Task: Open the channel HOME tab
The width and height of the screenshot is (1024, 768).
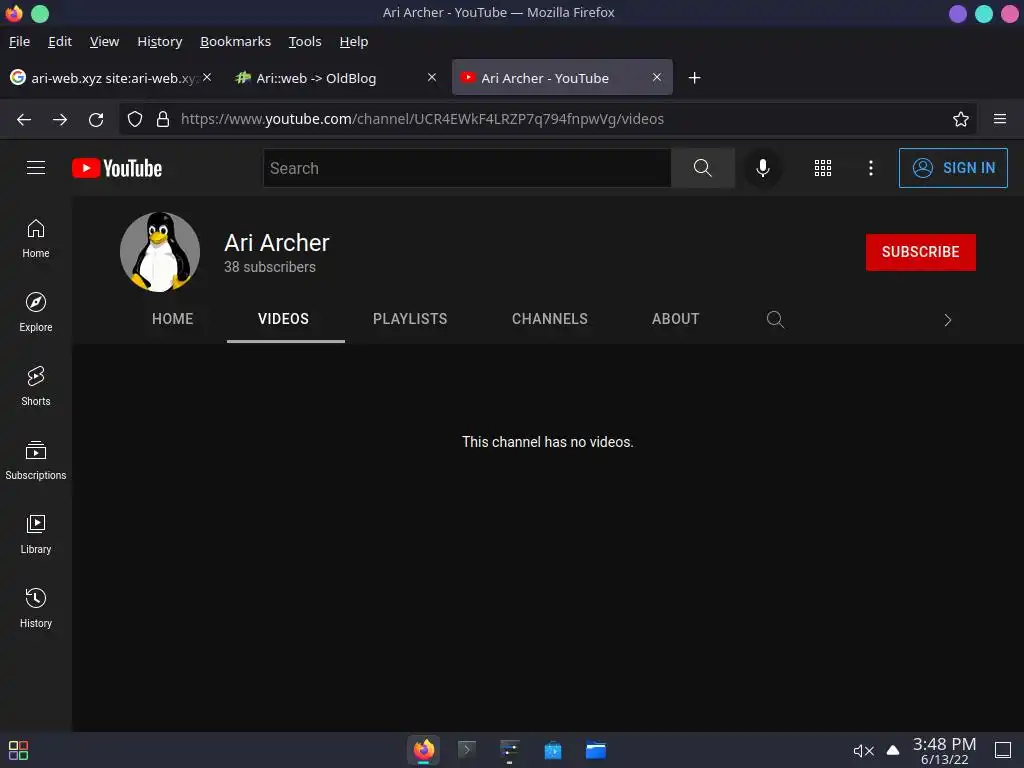Action: pyautogui.click(x=172, y=319)
